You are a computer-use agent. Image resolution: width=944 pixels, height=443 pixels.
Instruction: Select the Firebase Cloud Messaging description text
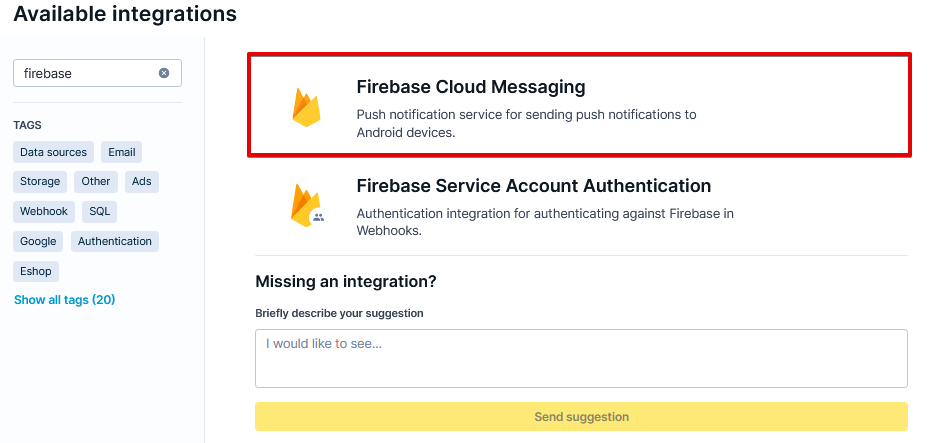(526, 123)
